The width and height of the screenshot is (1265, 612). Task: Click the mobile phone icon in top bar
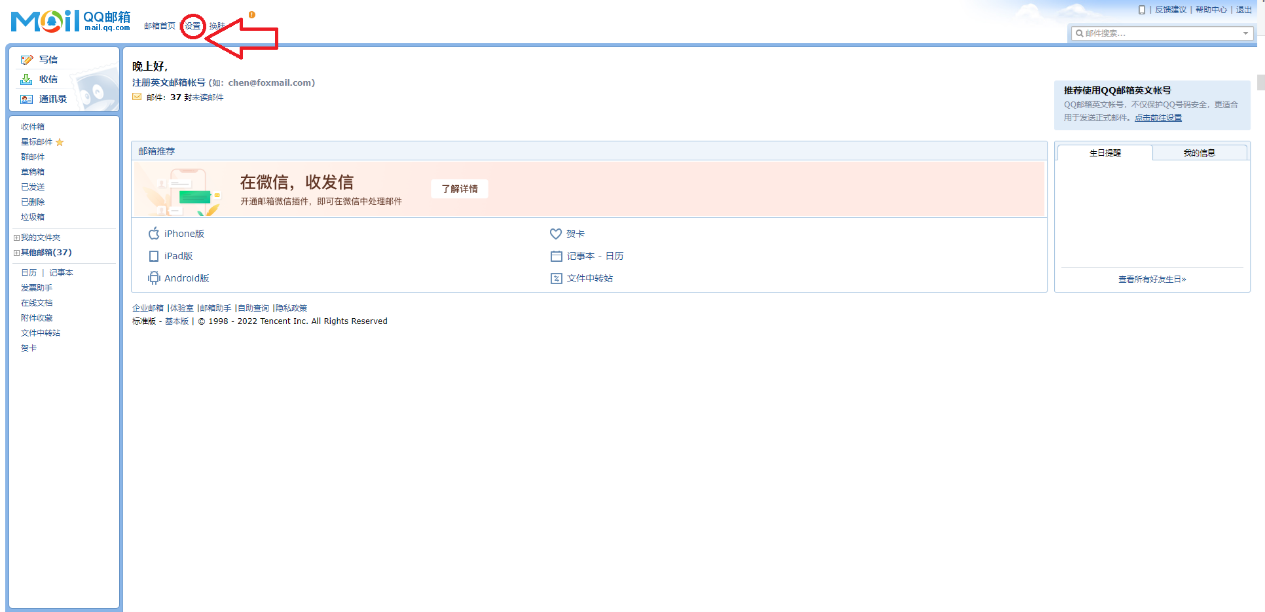(1142, 9)
